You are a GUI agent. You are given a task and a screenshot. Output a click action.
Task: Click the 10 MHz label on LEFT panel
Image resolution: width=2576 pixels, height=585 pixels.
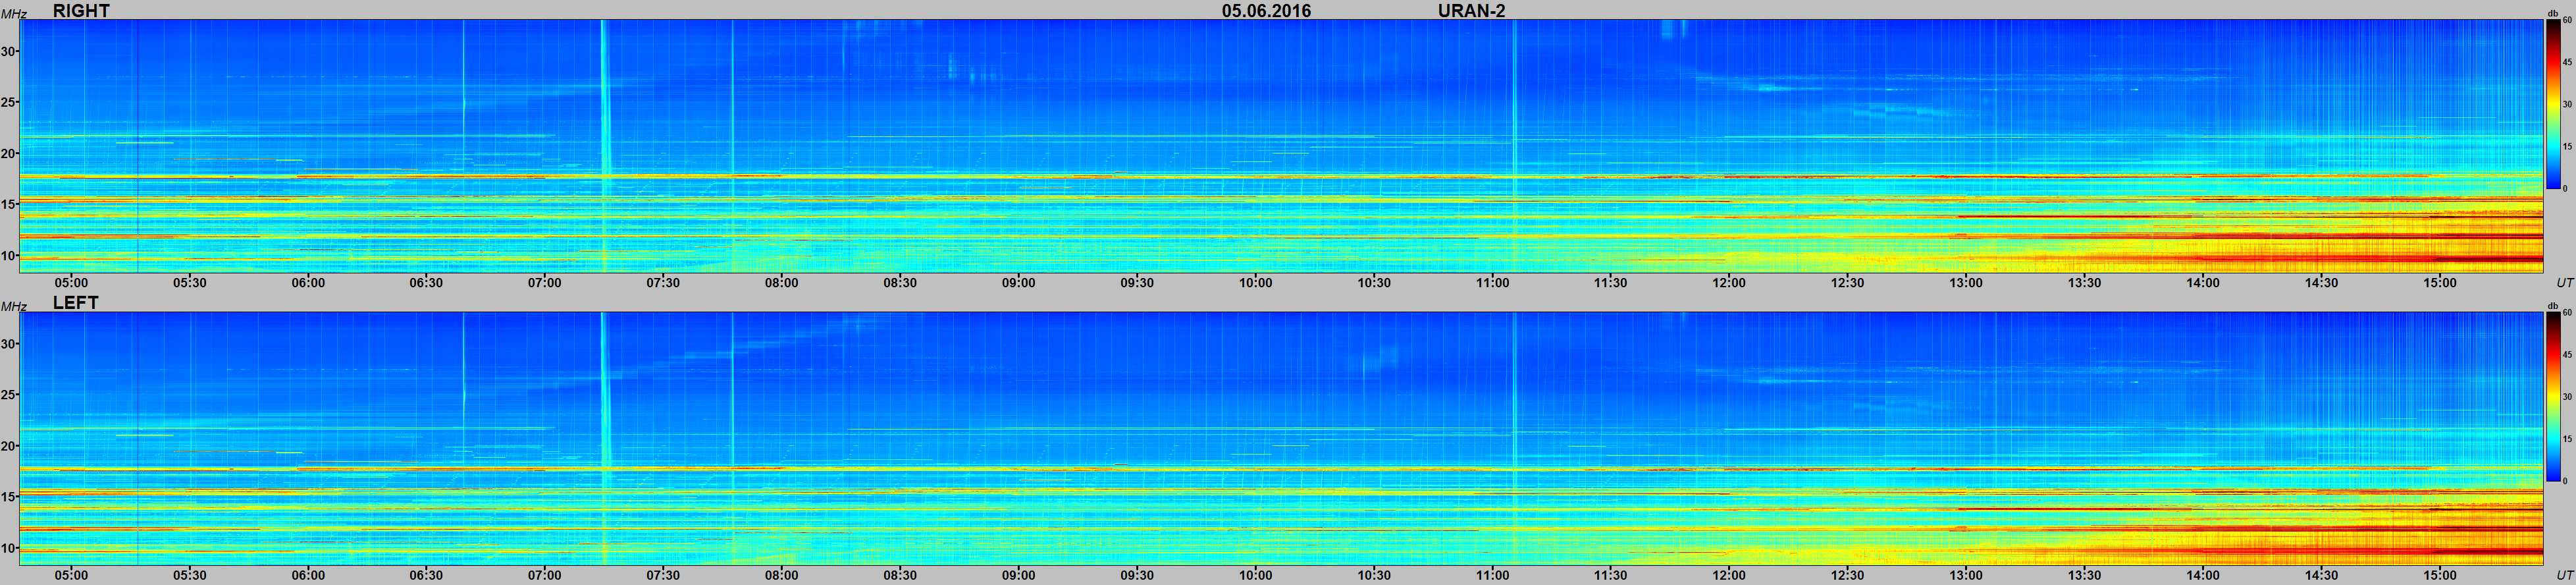tap(9, 547)
